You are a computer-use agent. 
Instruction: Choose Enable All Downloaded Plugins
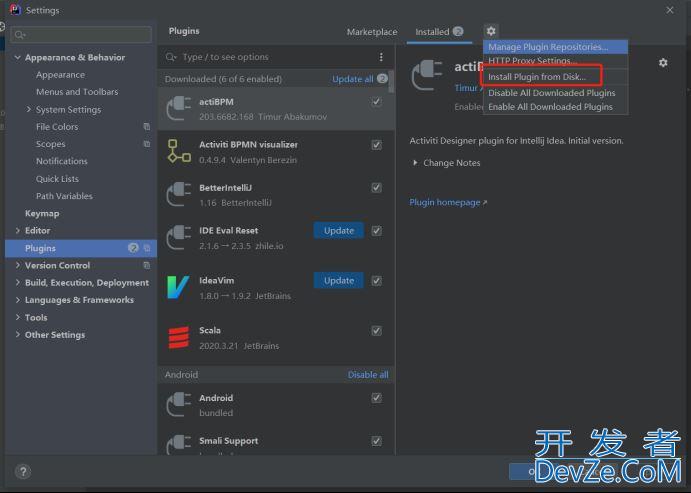coord(555,107)
